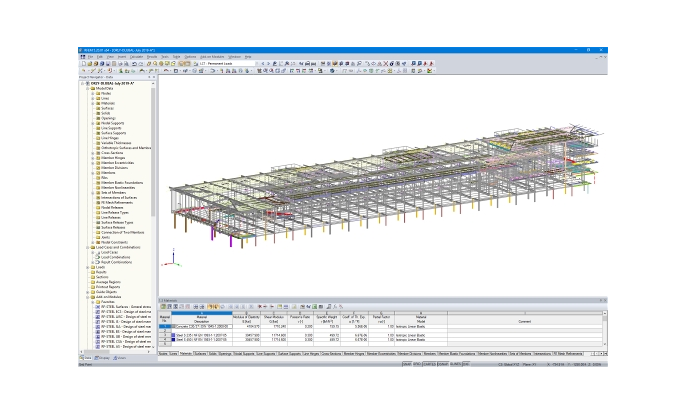
Task: Click first icon in Materials table toolbar
Action: 163,307
